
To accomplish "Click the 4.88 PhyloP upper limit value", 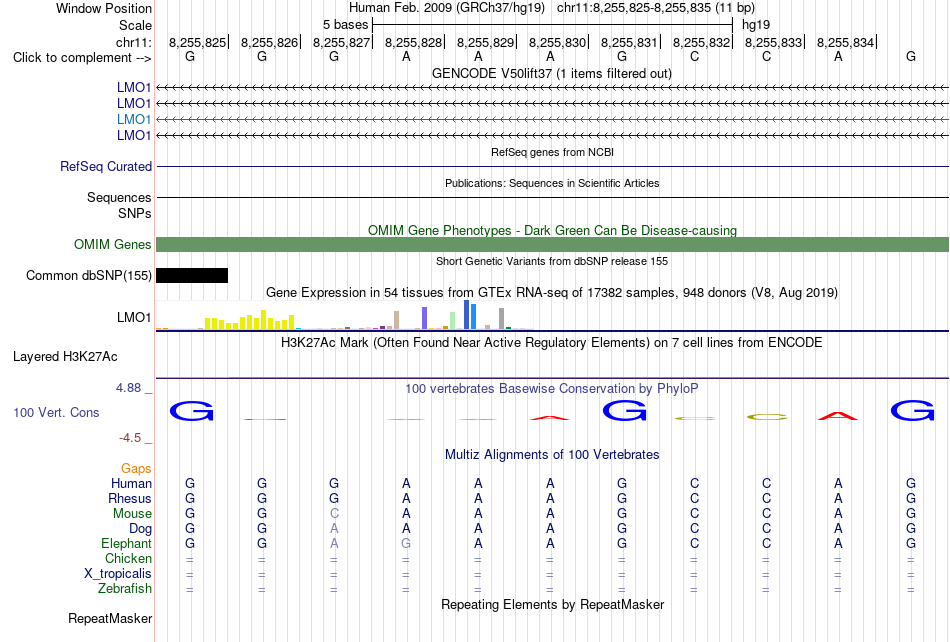I will (128, 388).
